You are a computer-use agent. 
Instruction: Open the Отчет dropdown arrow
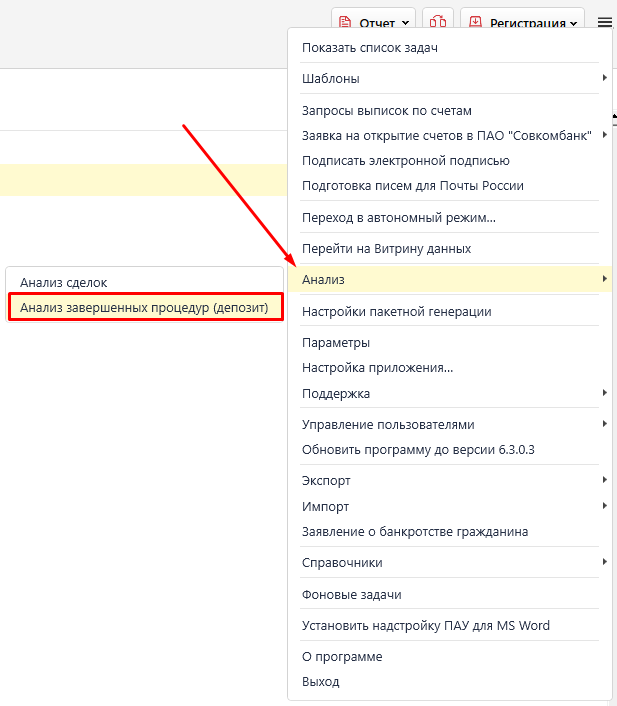405,23
